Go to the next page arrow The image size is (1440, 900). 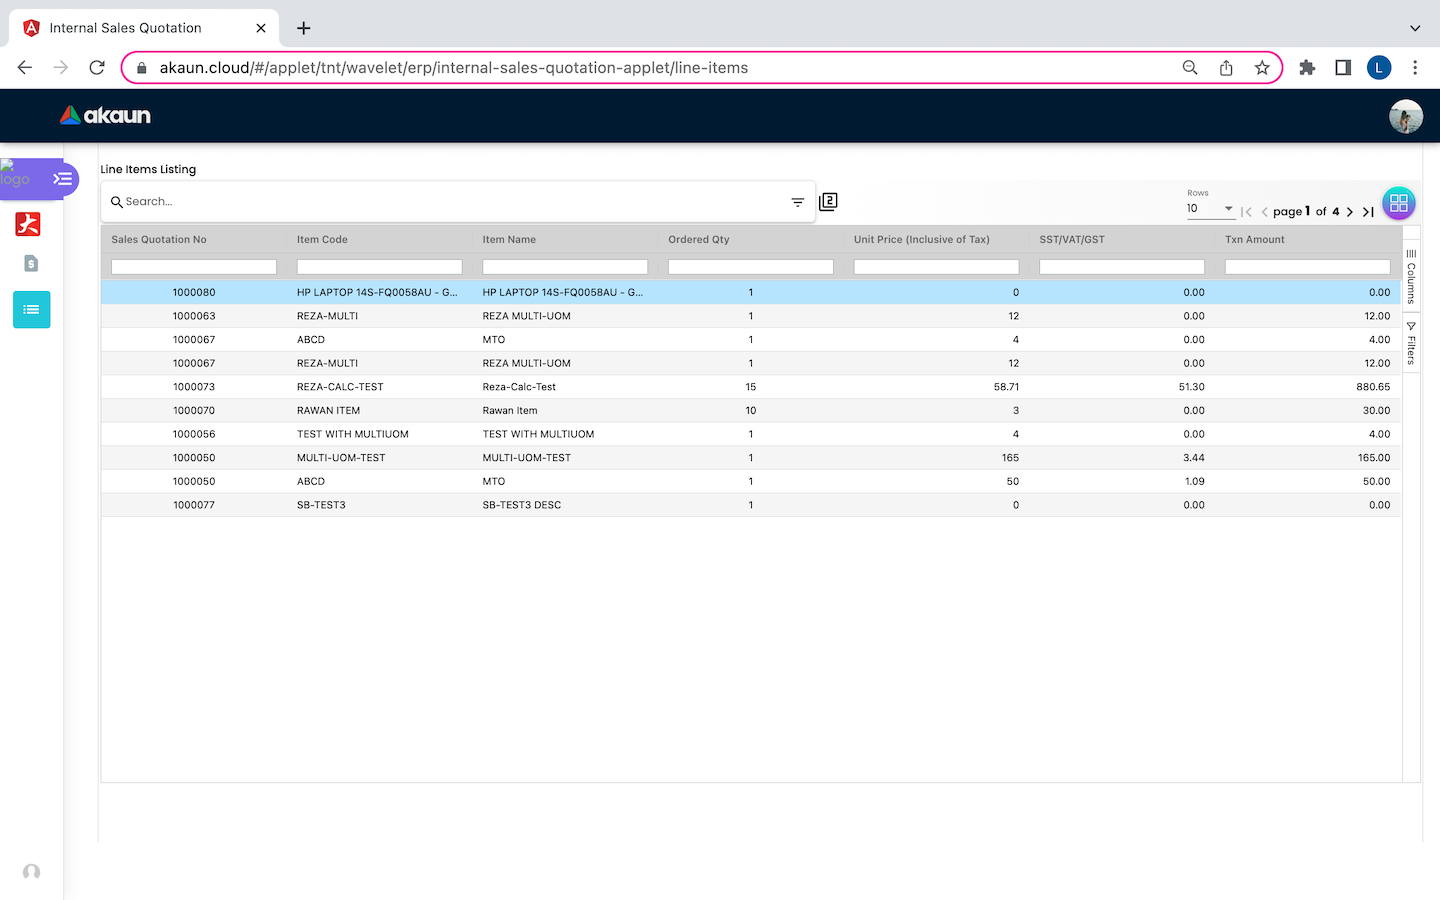pos(1349,212)
